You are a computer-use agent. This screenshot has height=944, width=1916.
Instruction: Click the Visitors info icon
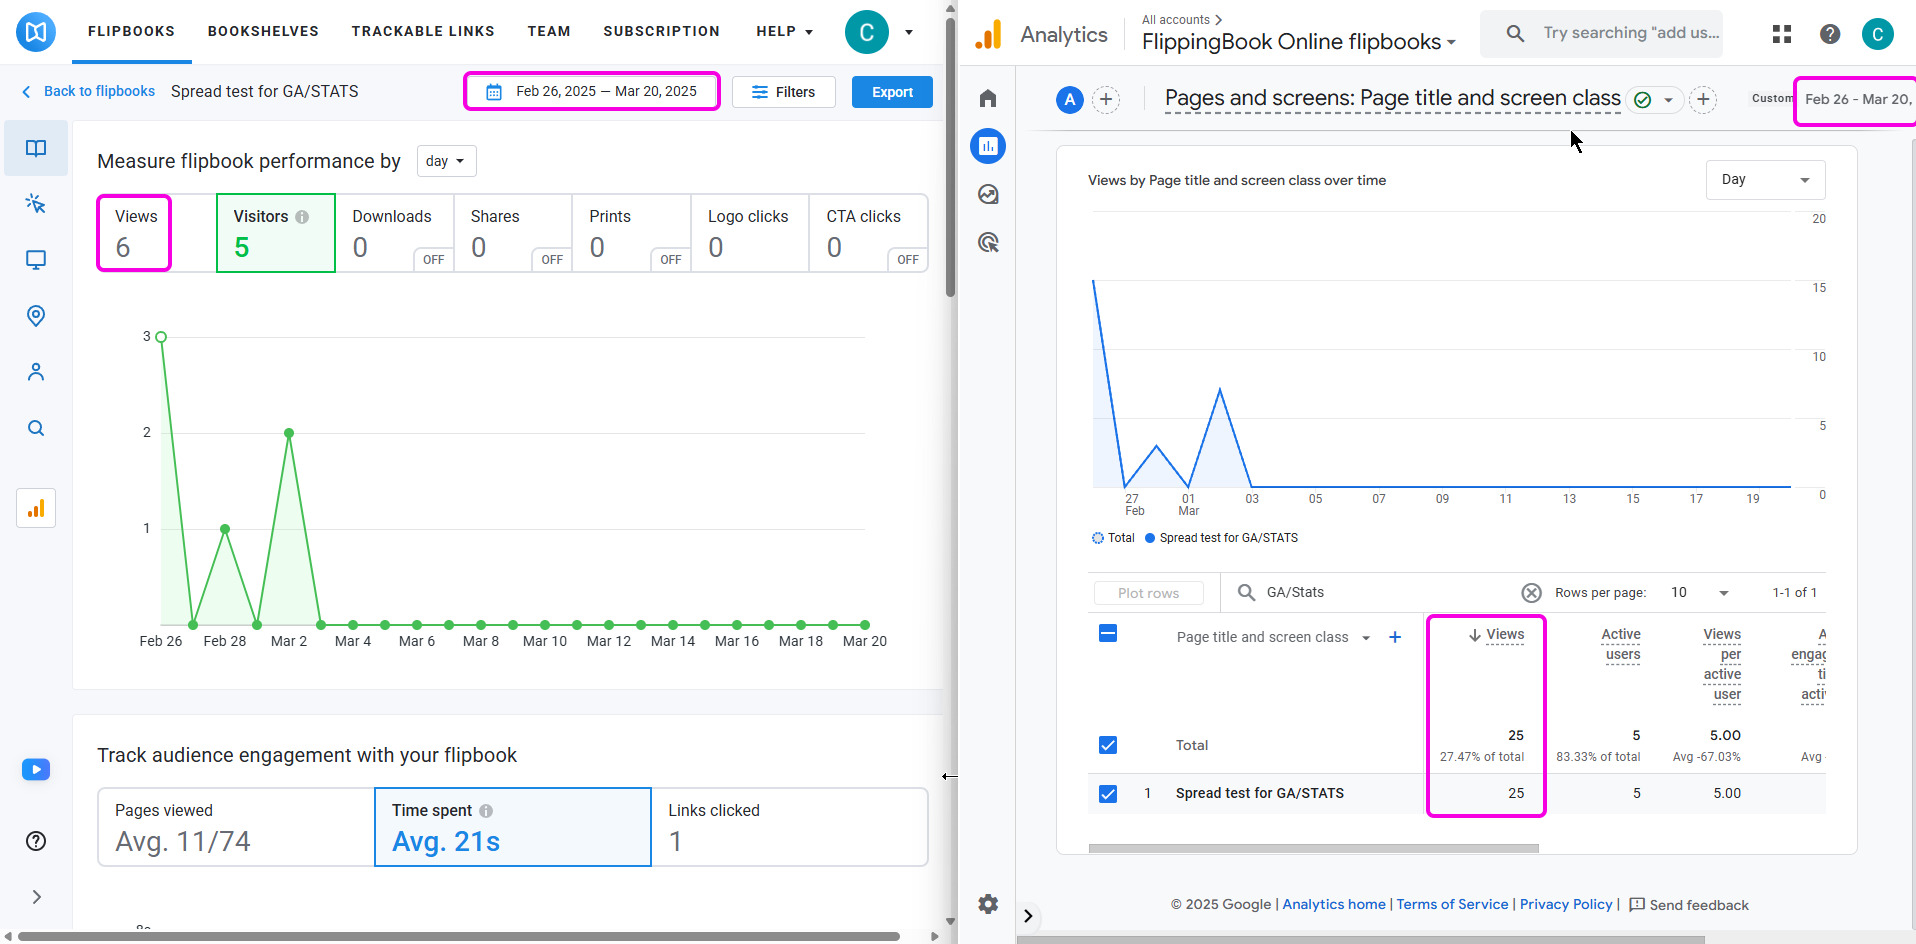(302, 217)
